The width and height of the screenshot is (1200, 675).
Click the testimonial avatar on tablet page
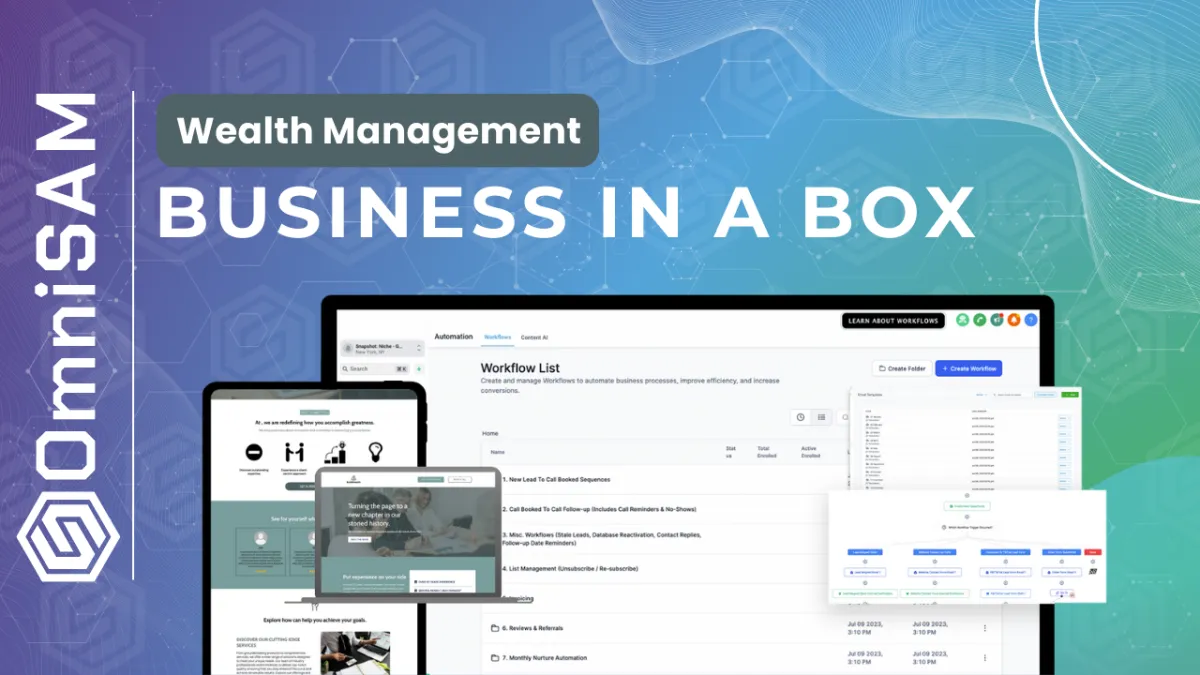click(x=260, y=536)
